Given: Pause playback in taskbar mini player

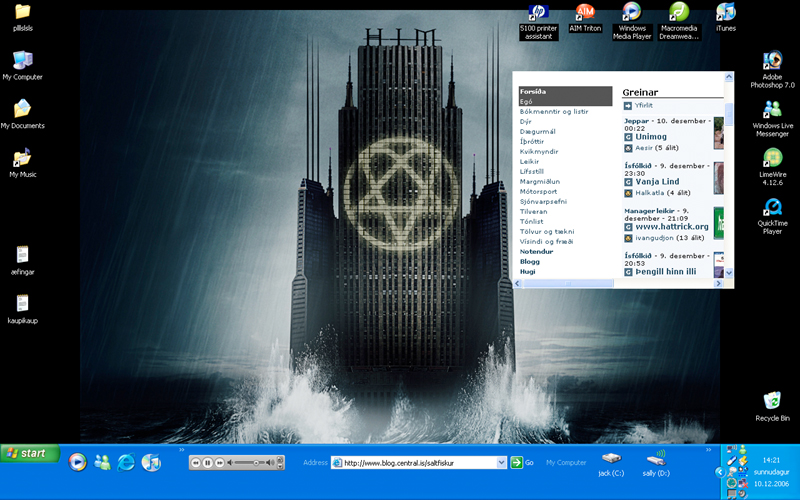Looking at the screenshot, I should pyautogui.click(x=208, y=463).
